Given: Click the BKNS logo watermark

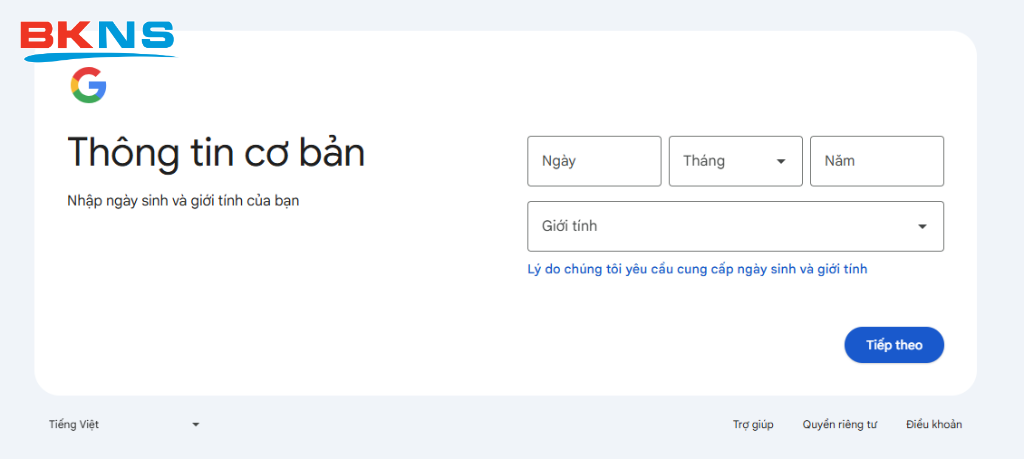Looking at the screenshot, I should pyautogui.click(x=97, y=38).
